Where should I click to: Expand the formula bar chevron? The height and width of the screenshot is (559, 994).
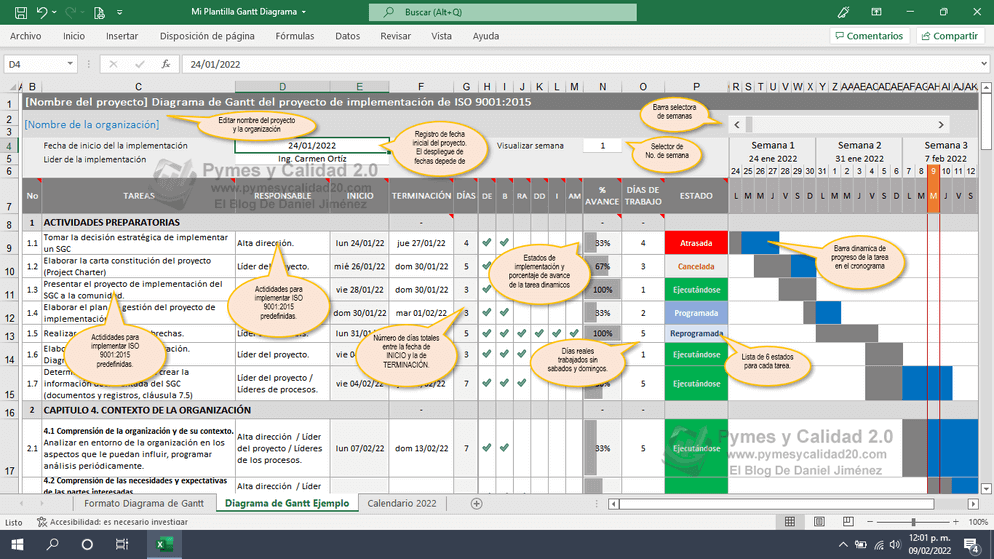point(984,64)
